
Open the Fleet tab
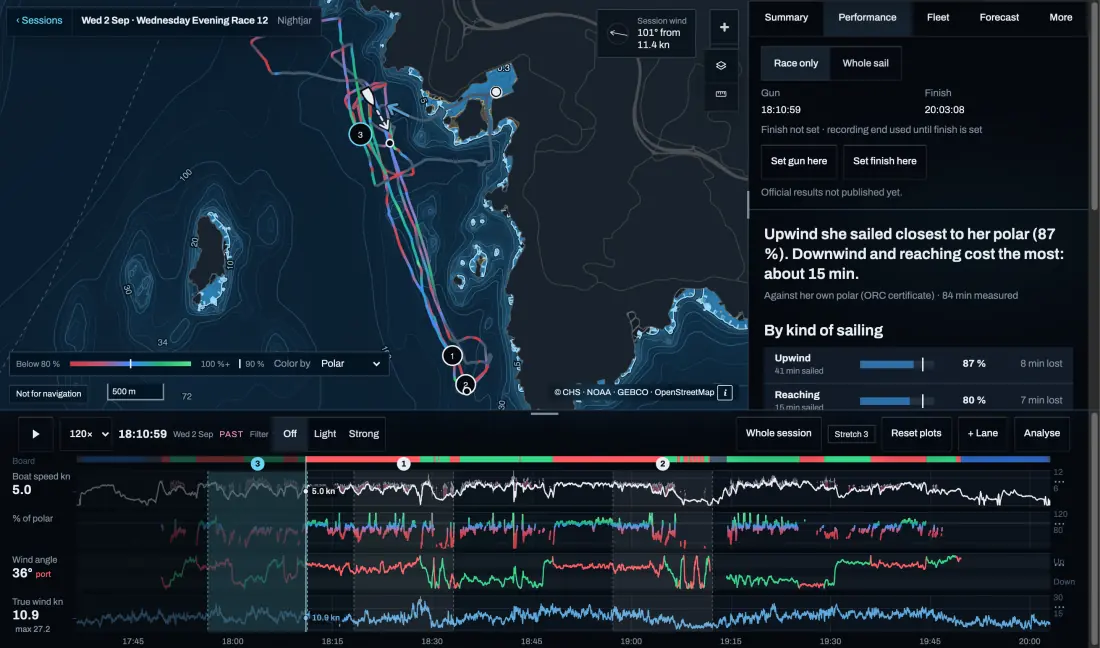(937, 18)
